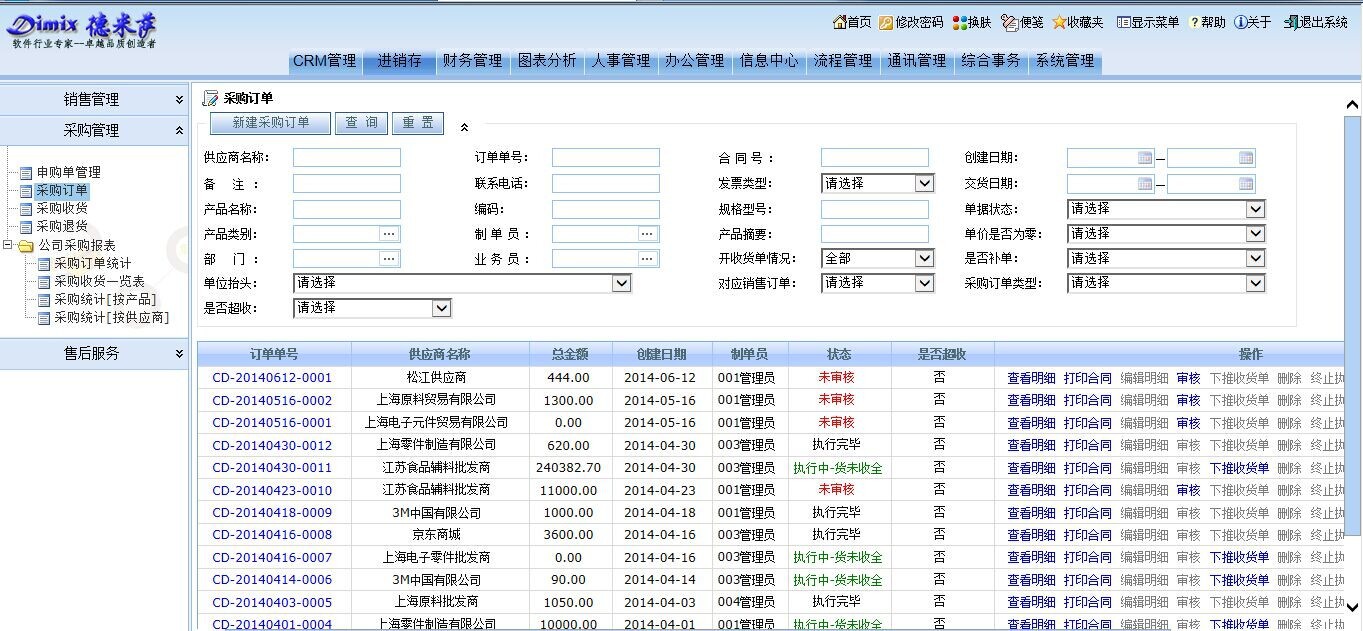Click the 供应商名称 input field

click(346, 158)
